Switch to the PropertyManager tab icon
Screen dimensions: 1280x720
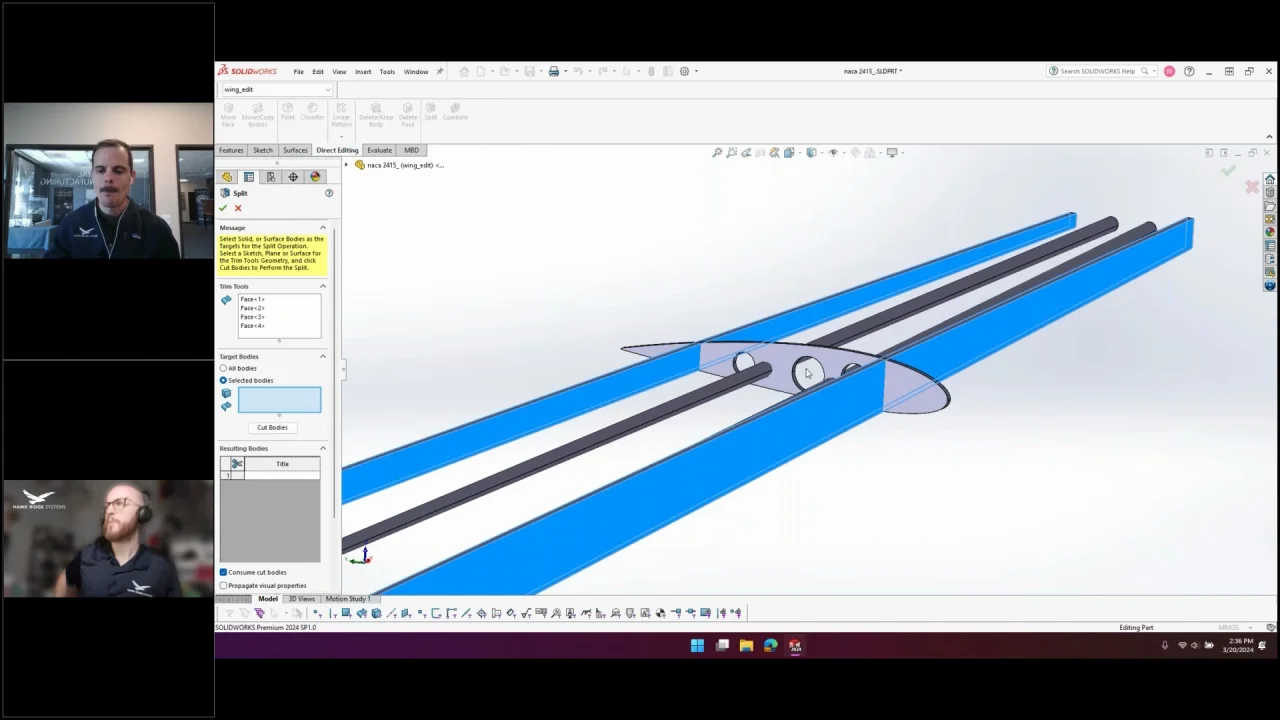249,177
